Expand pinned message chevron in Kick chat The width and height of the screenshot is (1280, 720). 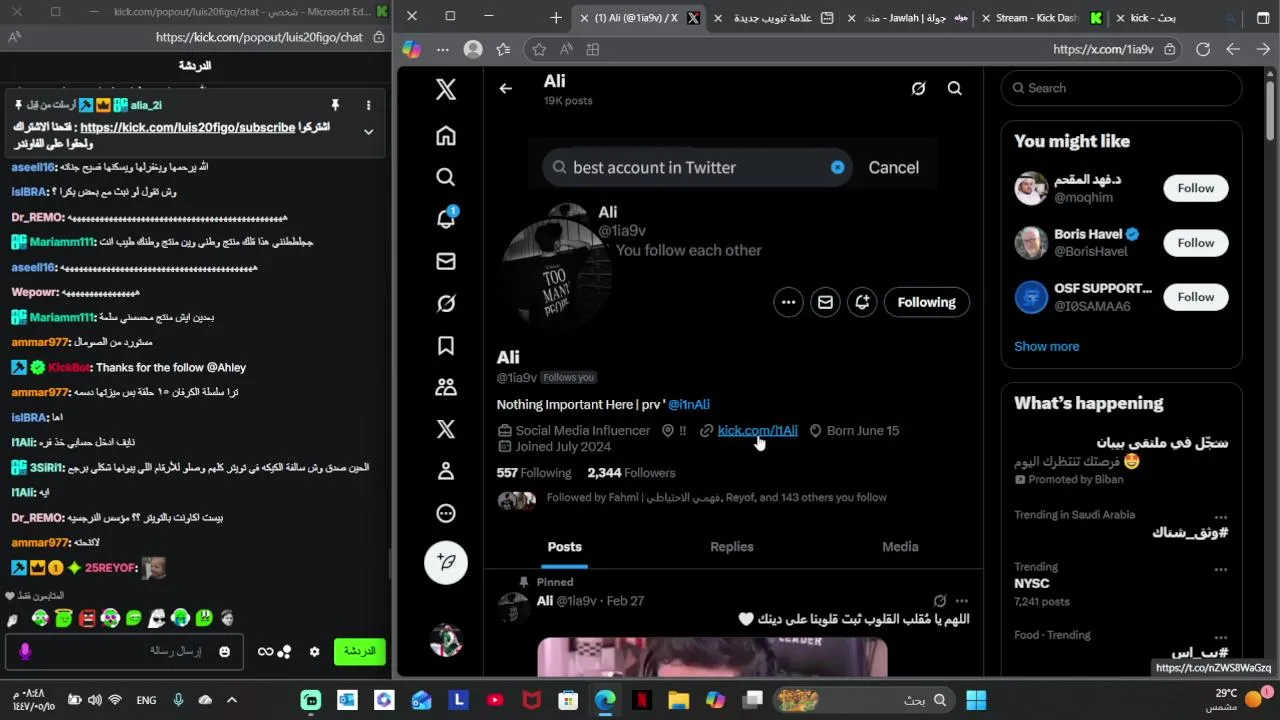[368, 131]
